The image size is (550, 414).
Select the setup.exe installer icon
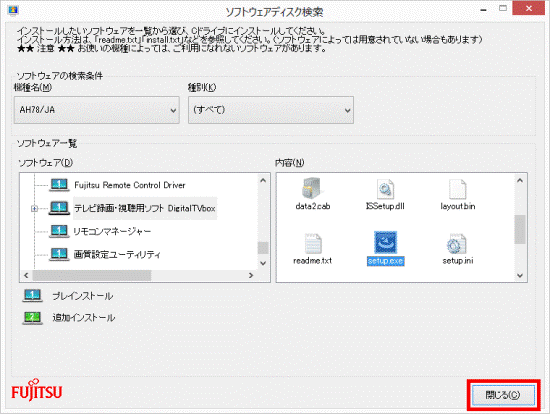[x=385, y=243]
